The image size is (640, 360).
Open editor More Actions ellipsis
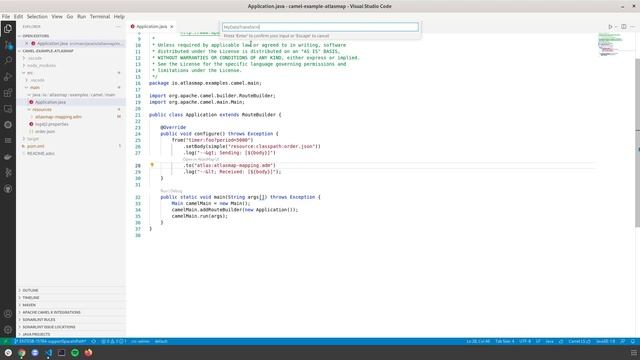tap(633, 27)
